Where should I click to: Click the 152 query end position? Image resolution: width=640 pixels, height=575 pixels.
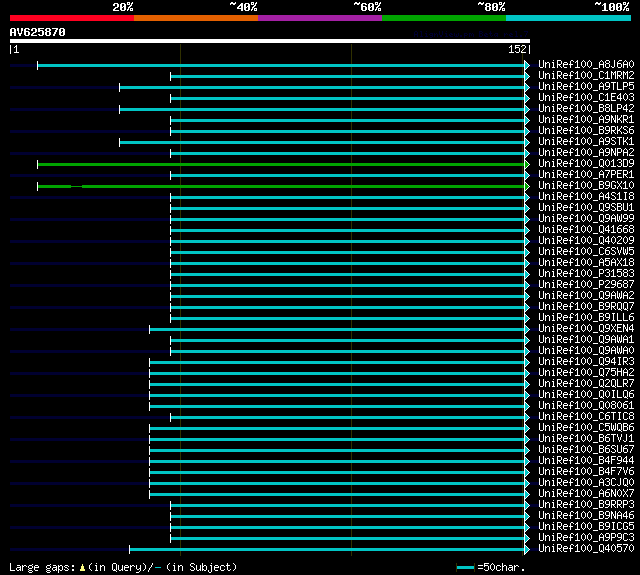[517, 49]
